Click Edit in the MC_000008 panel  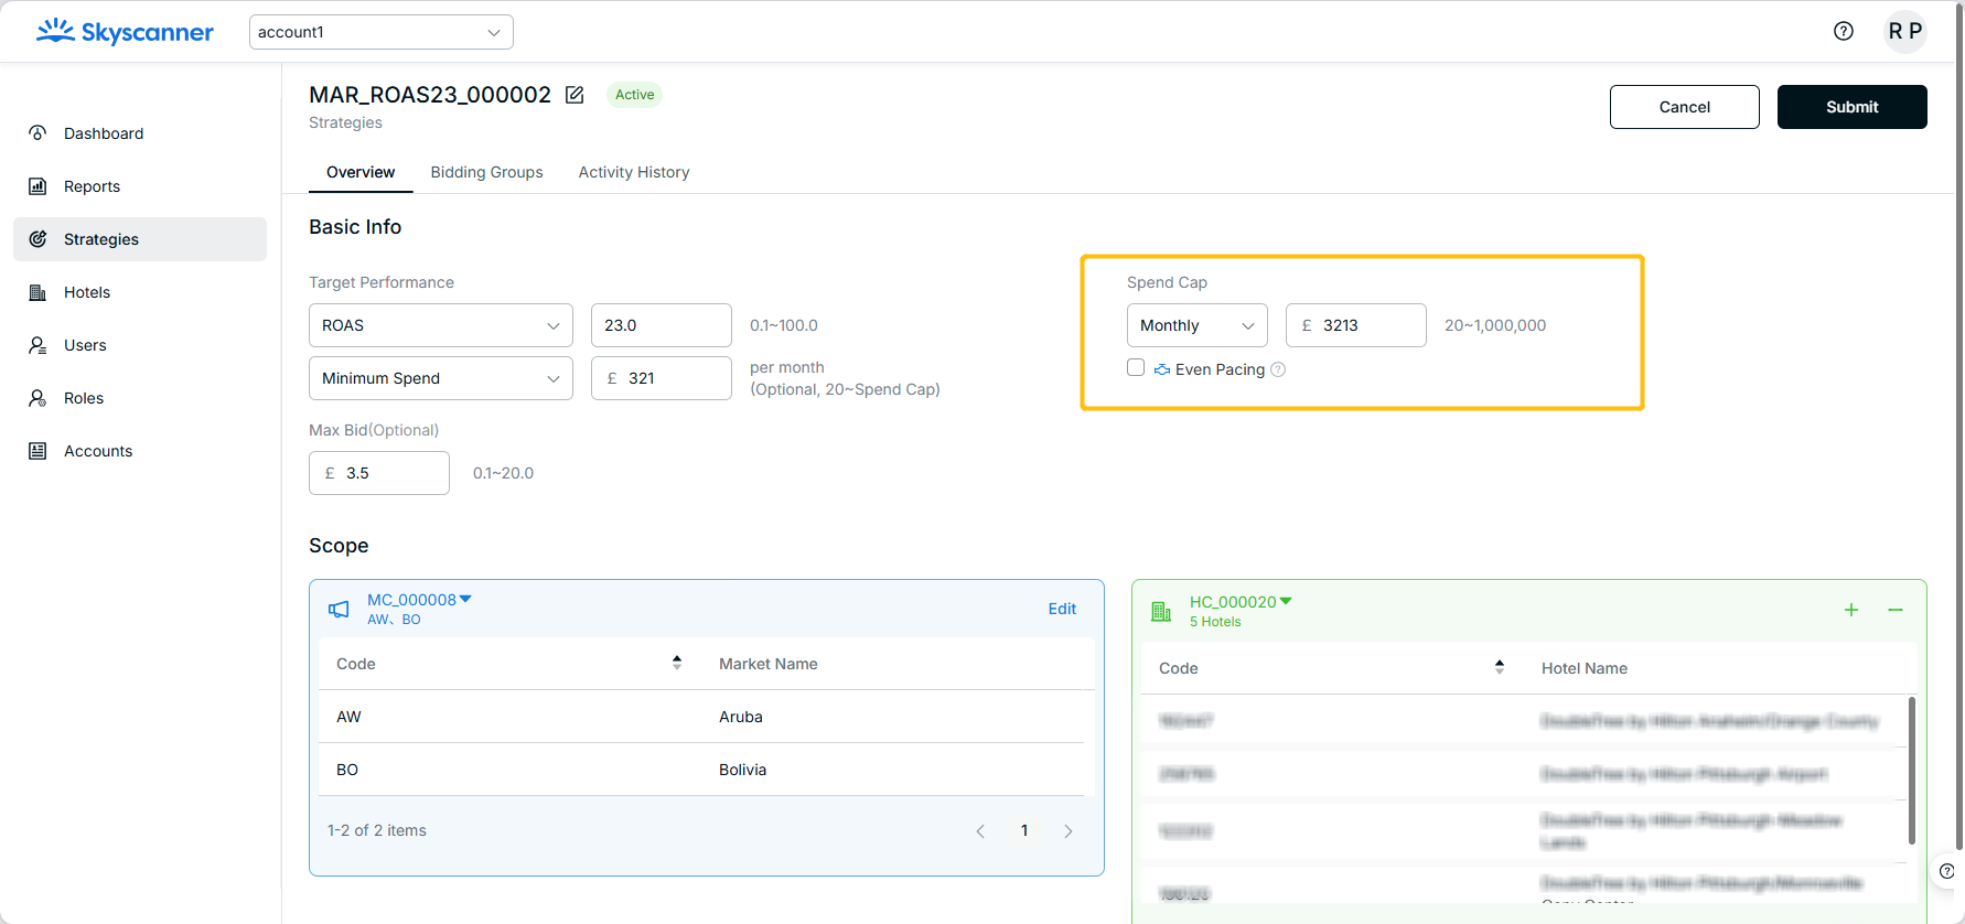(1061, 609)
